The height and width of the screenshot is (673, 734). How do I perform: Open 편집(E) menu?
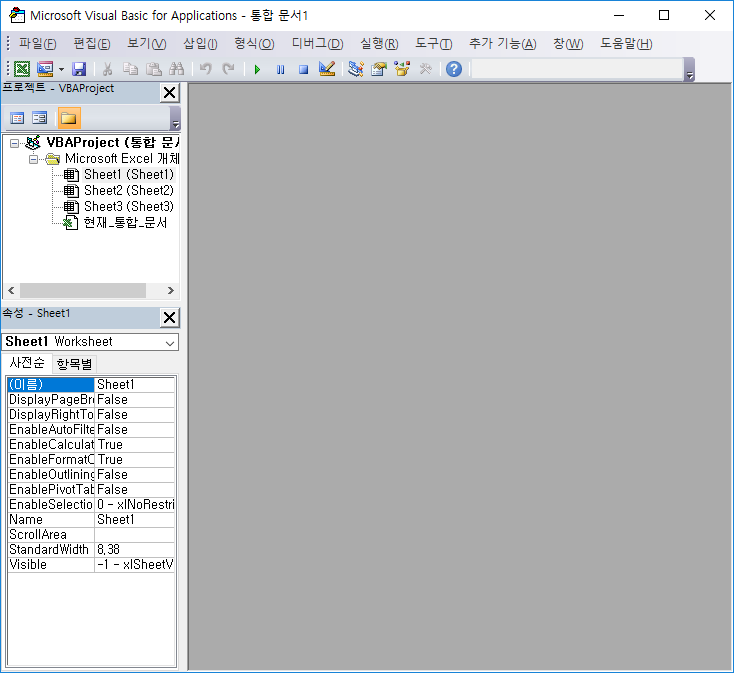(92, 44)
